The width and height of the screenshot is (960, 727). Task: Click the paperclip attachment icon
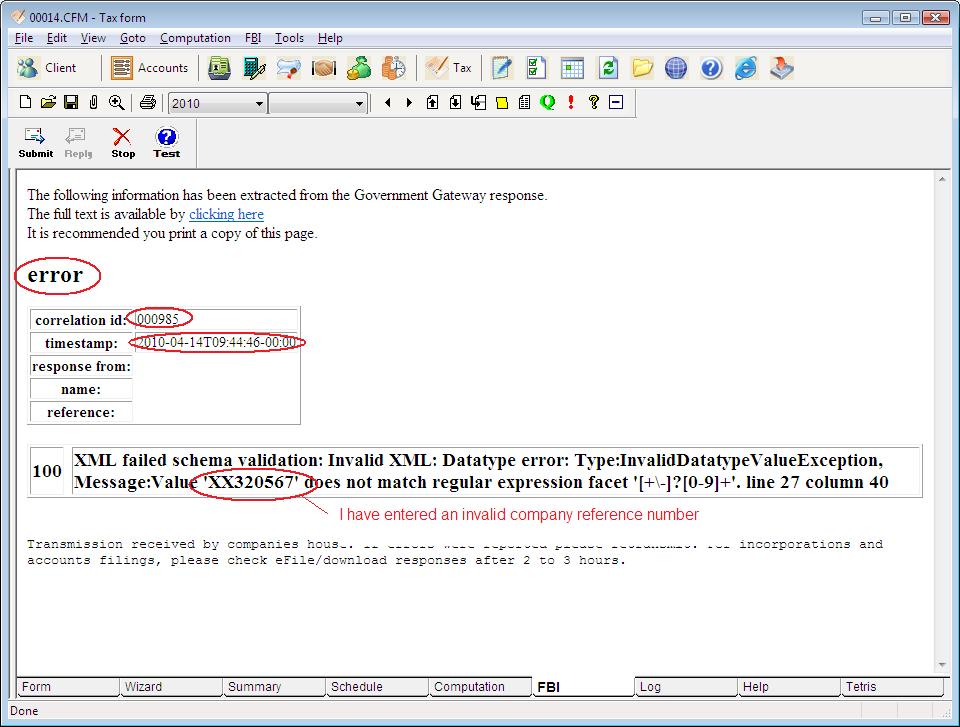(93, 102)
